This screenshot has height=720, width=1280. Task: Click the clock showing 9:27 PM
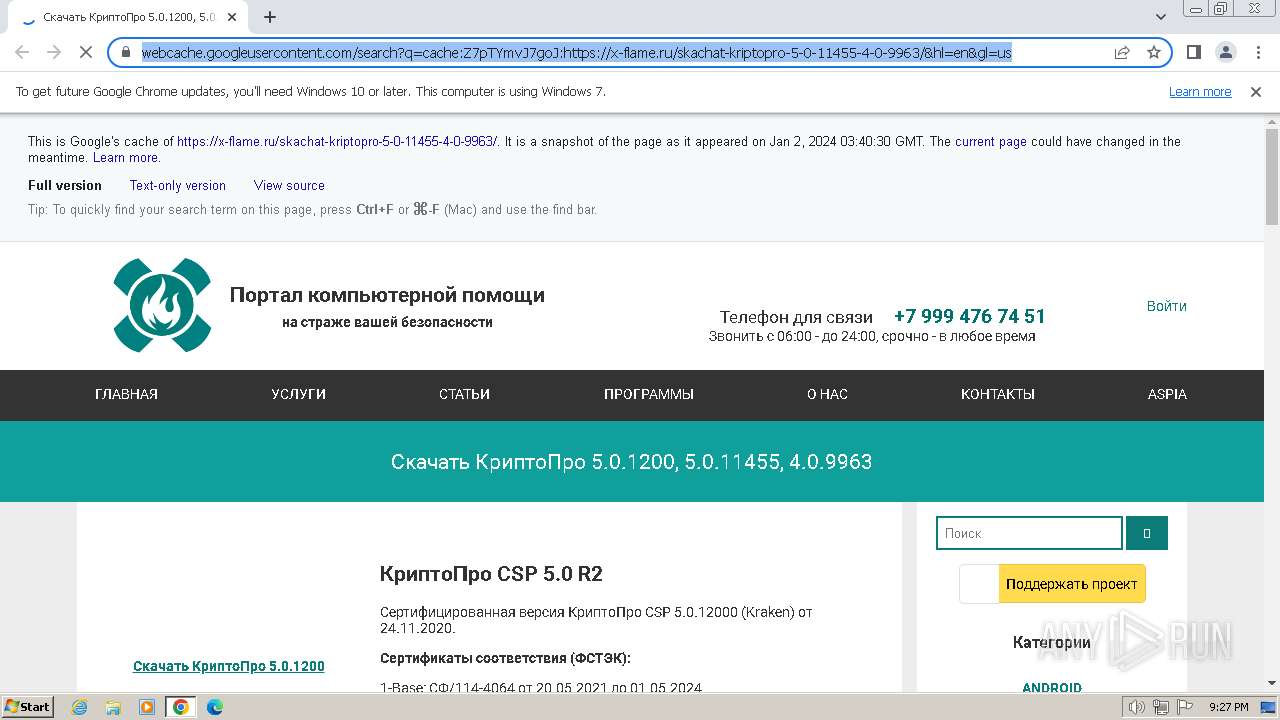pyautogui.click(x=1228, y=707)
